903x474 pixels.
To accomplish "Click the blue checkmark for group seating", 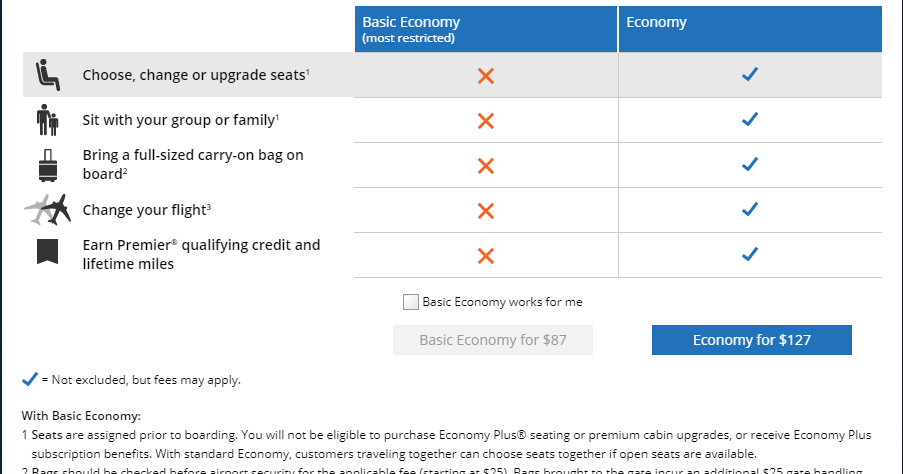I will (750, 120).
